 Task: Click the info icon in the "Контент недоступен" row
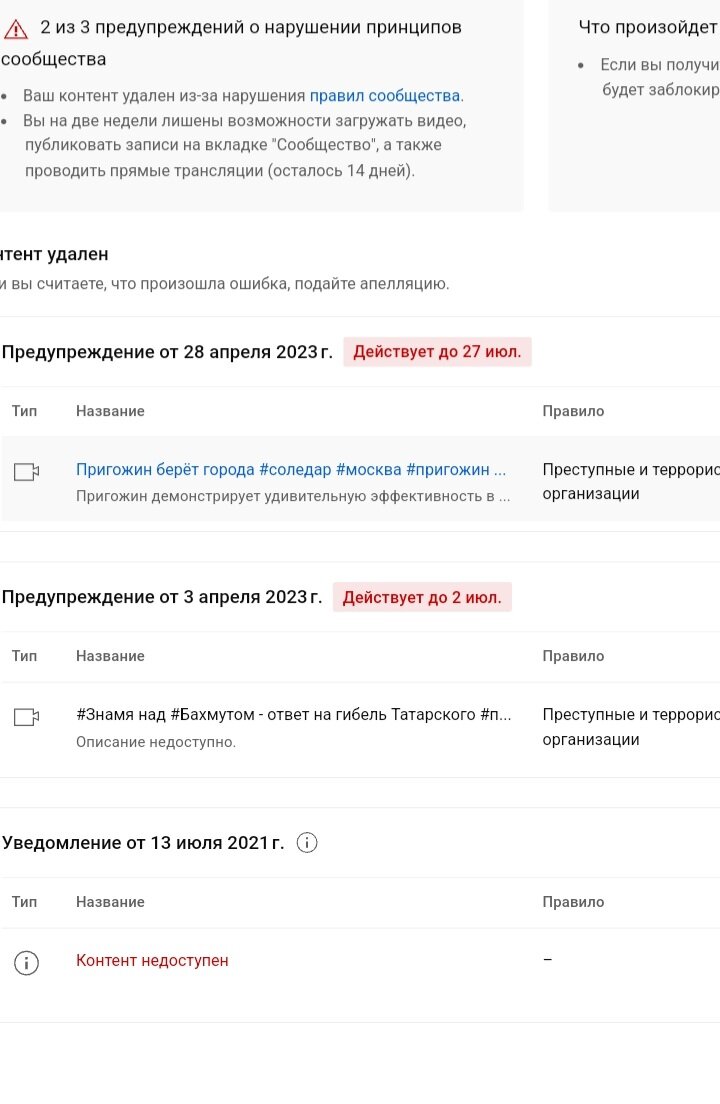pos(26,962)
